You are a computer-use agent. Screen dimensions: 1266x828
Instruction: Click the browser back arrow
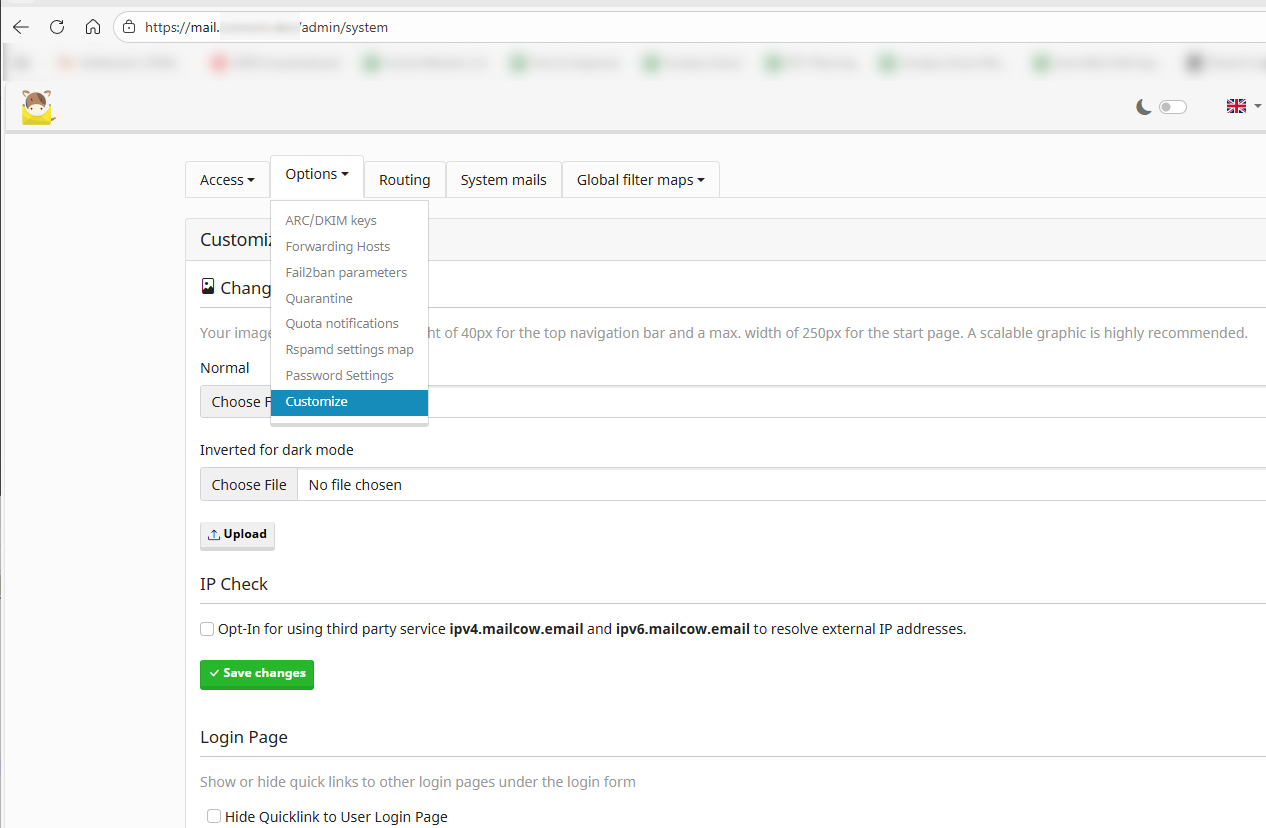[21, 27]
